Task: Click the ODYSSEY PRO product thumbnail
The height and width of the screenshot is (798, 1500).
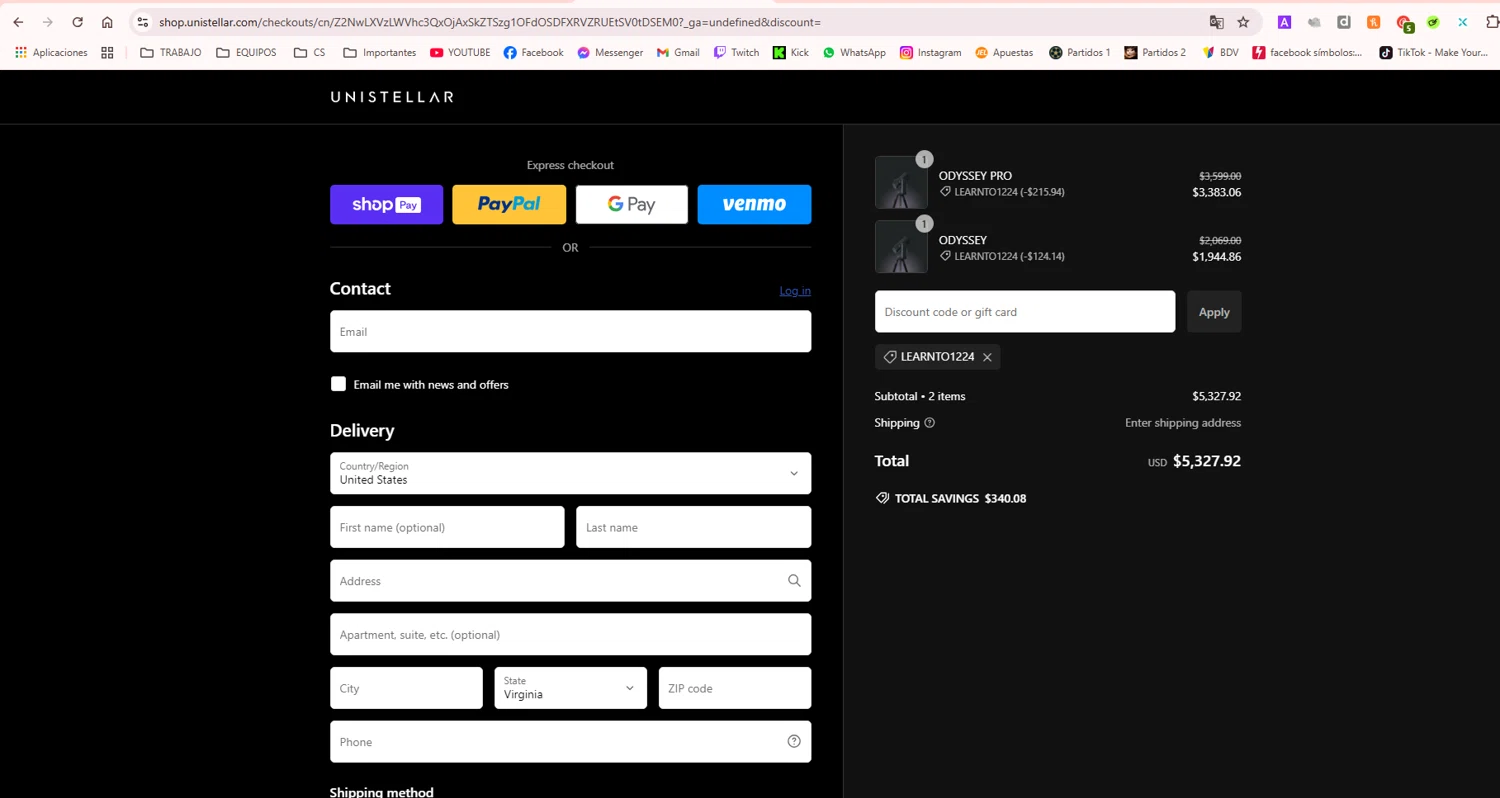Action: click(901, 182)
